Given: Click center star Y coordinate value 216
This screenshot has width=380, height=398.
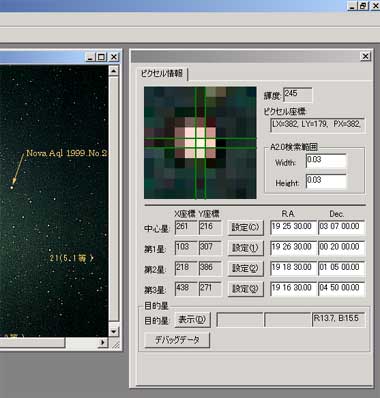Looking at the screenshot, I should [x=210, y=228].
